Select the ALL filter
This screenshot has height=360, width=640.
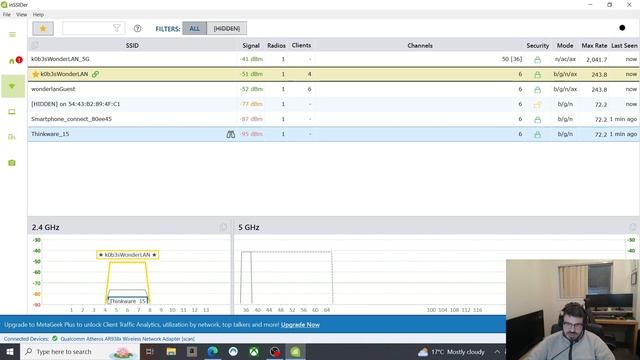(194, 28)
